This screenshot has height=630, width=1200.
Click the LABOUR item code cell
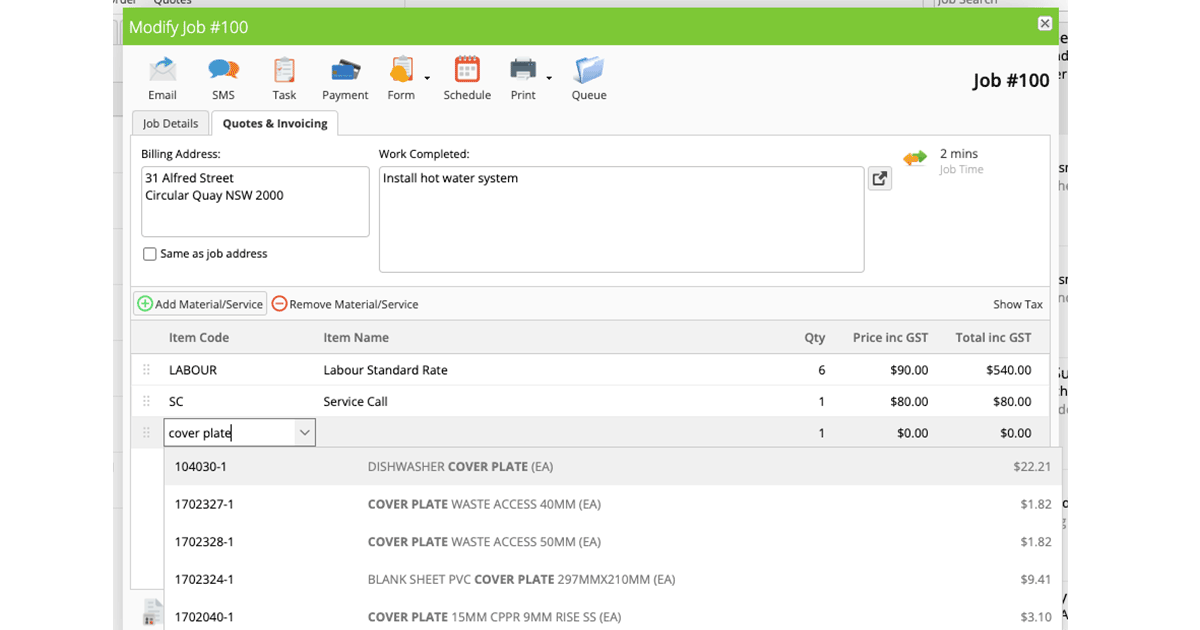pos(193,370)
